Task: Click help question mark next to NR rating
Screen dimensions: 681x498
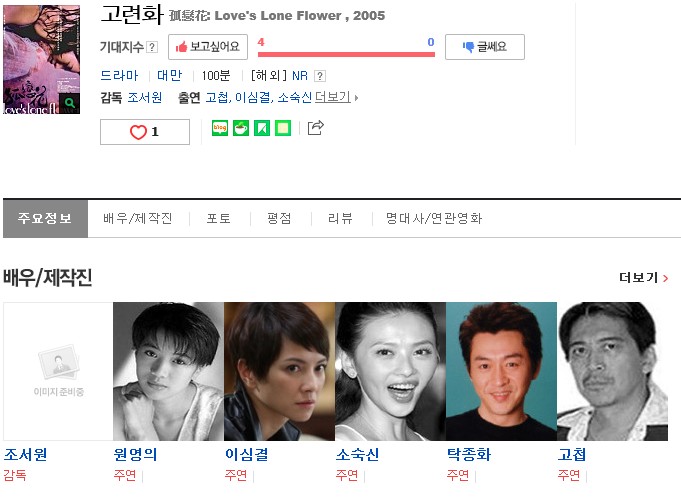Action: pos(320,76)
